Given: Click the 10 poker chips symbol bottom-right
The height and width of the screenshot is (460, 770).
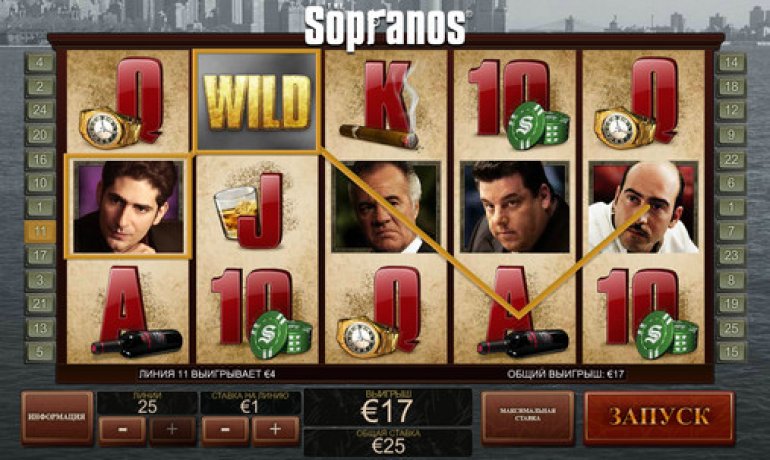Looking at the screenshot, I should tap(643, 312).
